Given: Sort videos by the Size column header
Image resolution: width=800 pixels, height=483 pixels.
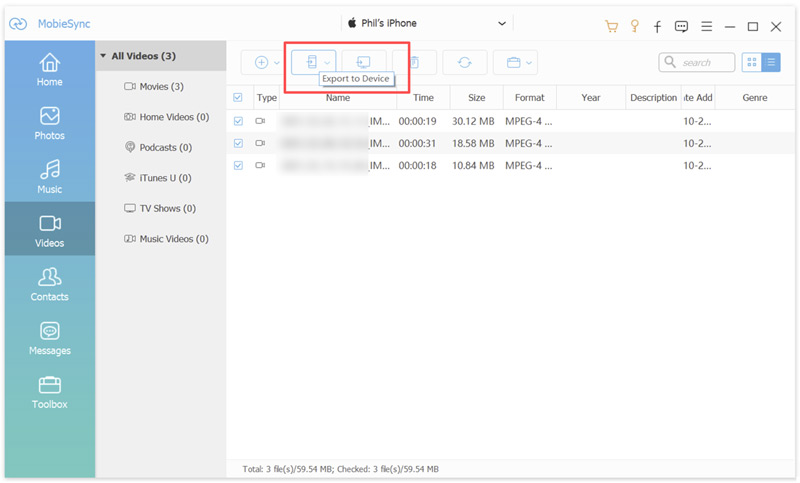Looking at the screenshot, I should (476, 98).
